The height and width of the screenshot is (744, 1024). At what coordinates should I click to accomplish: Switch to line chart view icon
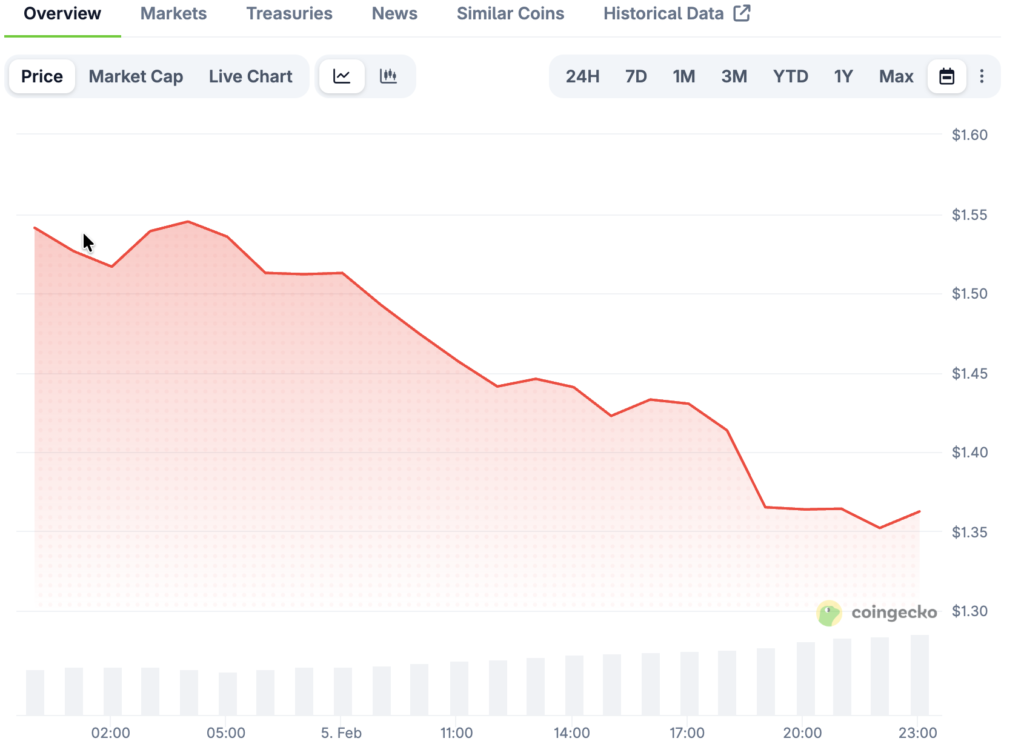click(342, 77)
